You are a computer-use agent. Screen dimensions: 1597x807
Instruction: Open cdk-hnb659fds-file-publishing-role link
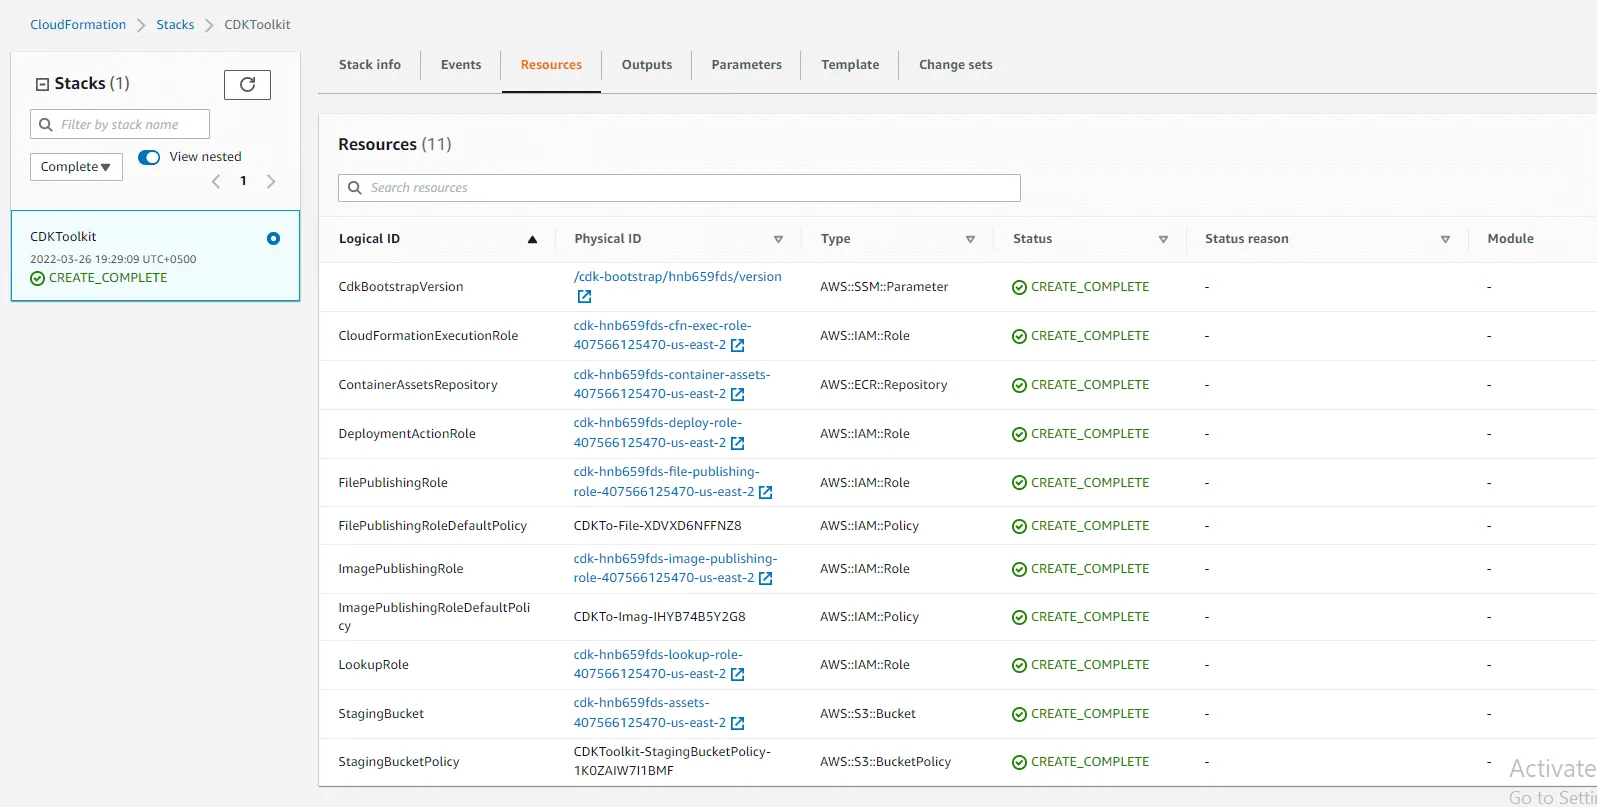pos(666,482)
